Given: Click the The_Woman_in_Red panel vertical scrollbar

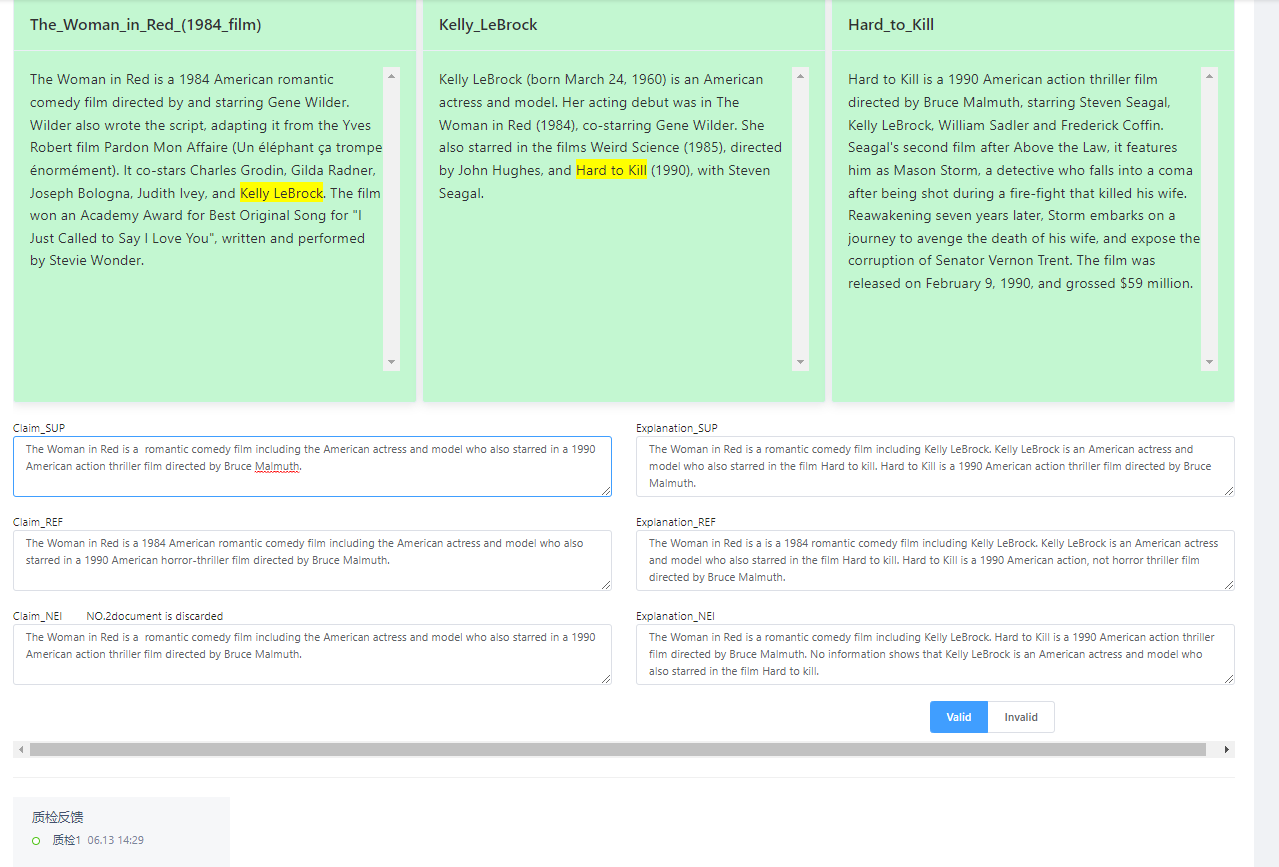Looking at the screenshot, I should click(391, 219).
